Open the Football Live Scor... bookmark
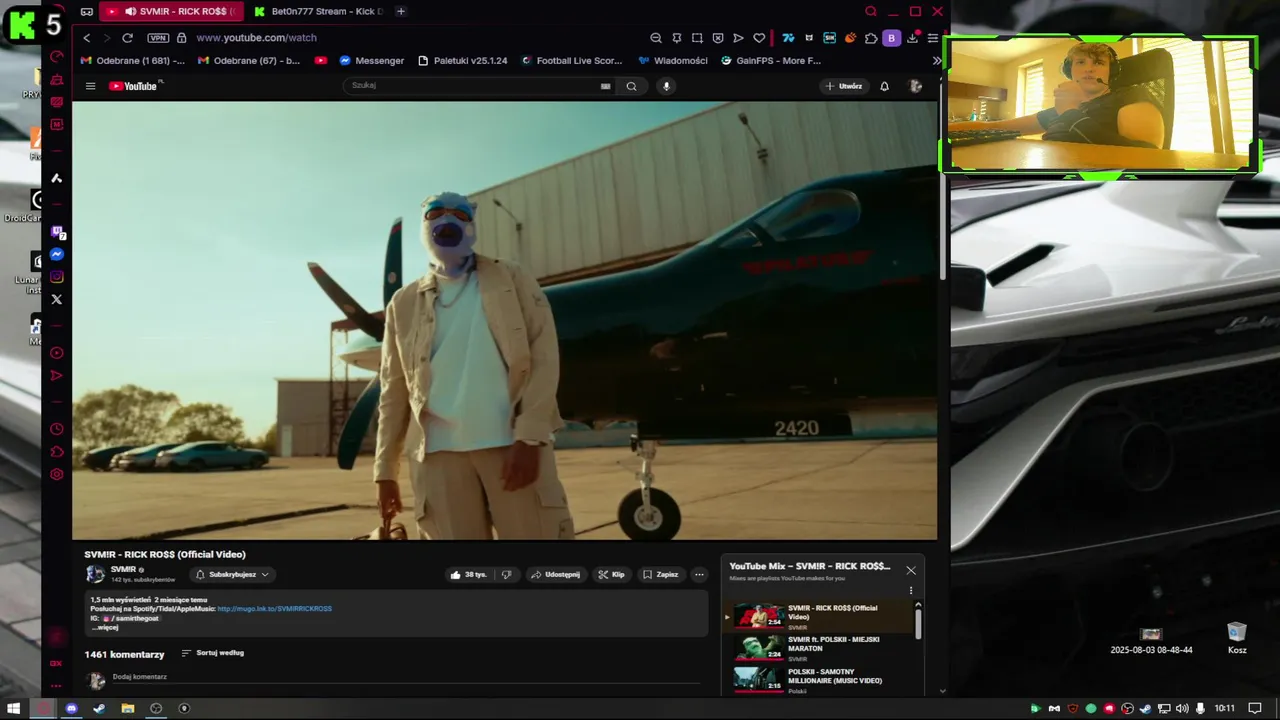Screen dimensions: 1280x720 572,61
